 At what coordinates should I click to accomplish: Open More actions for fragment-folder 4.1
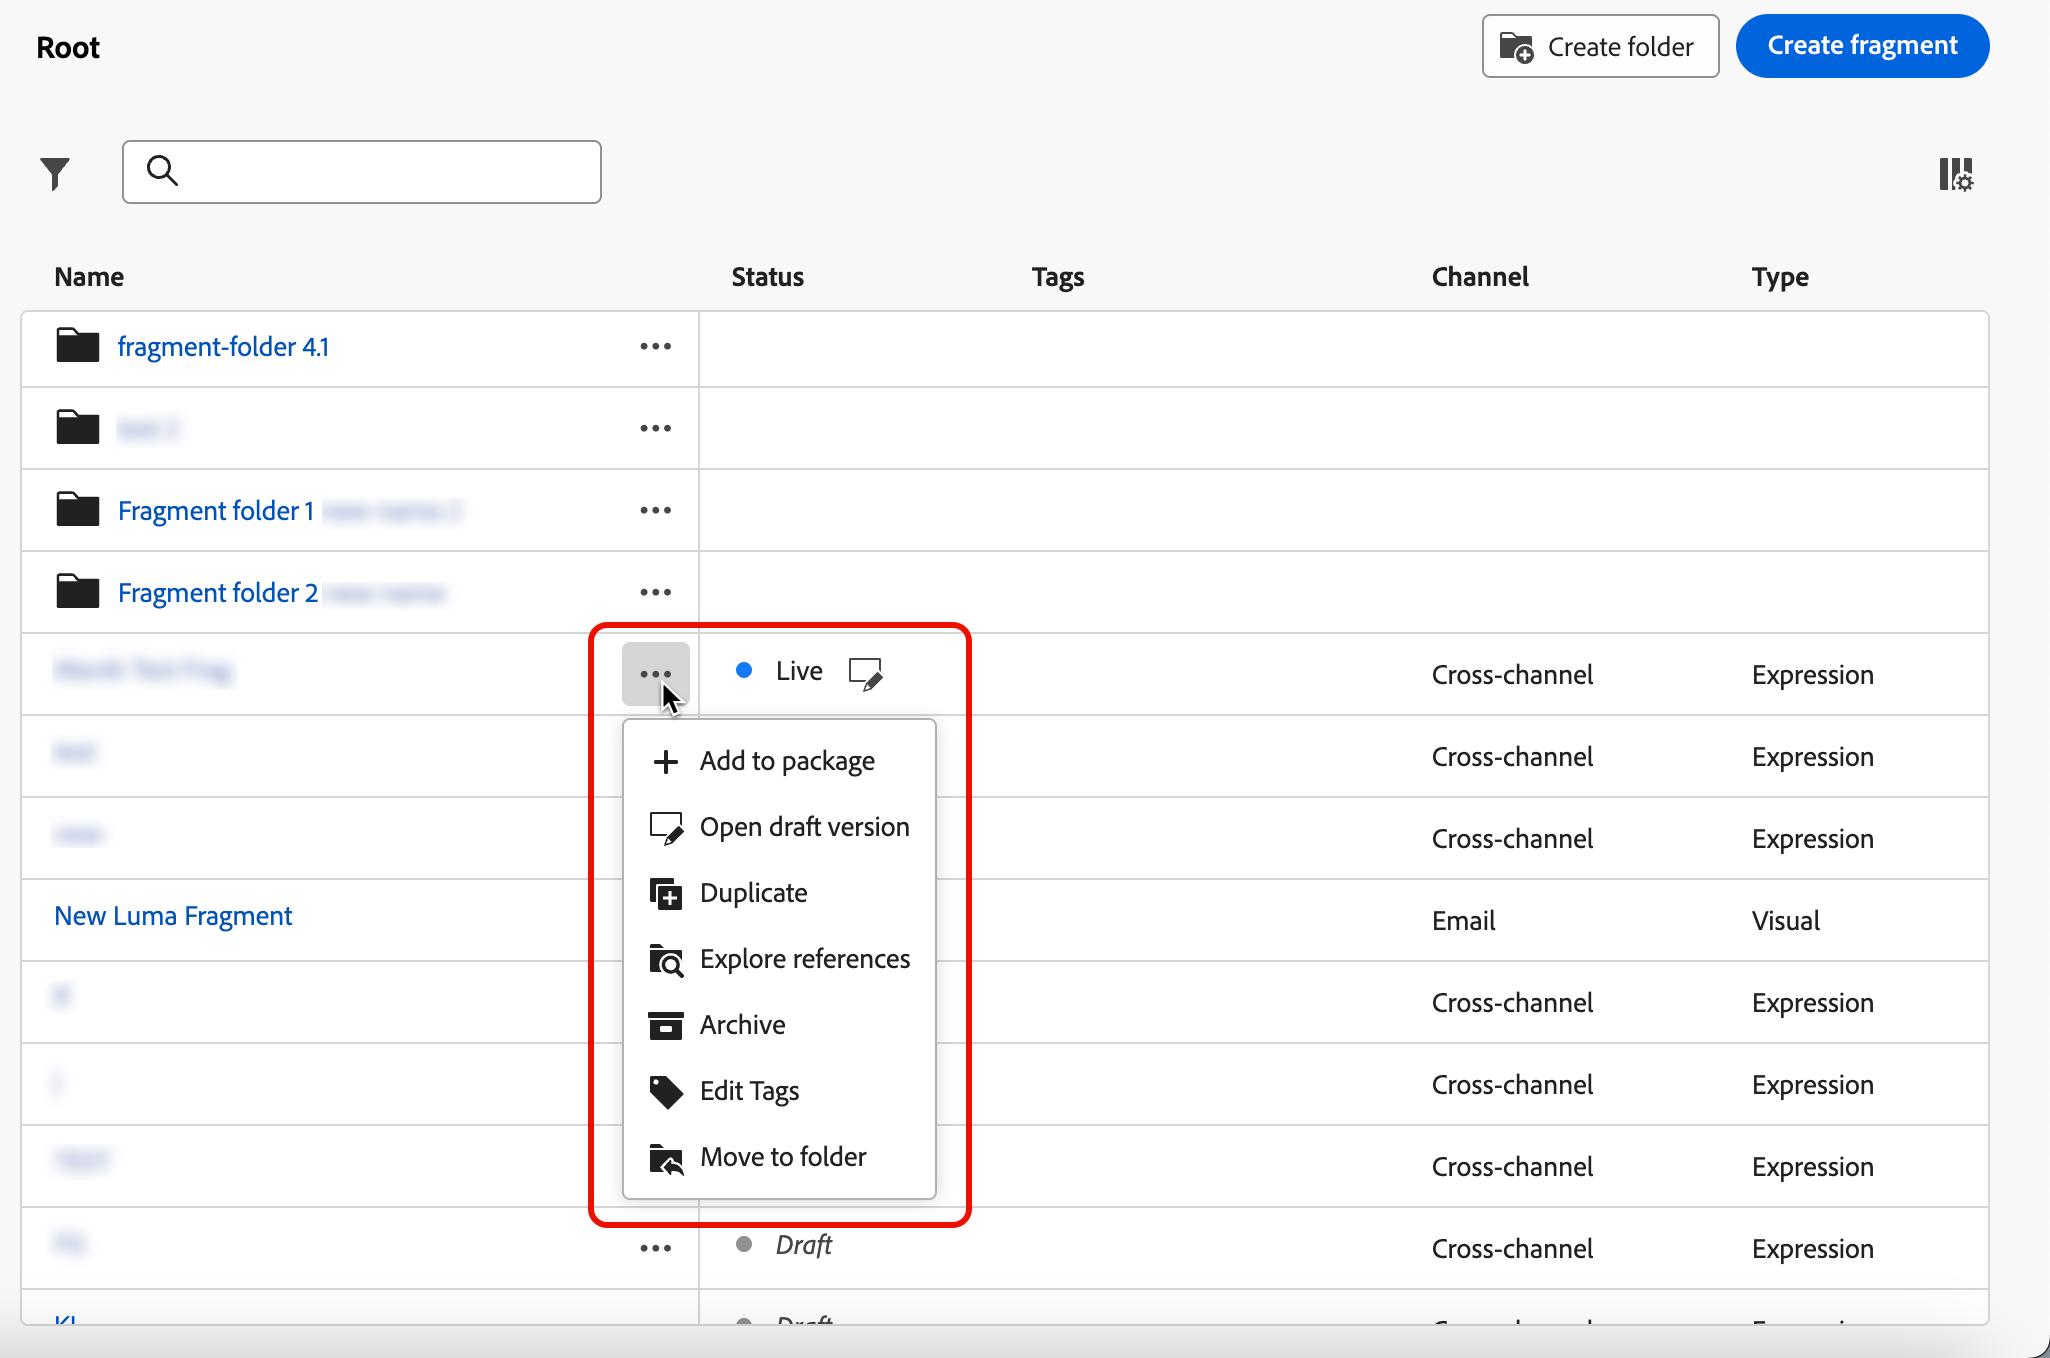click(x=655, y=346)
